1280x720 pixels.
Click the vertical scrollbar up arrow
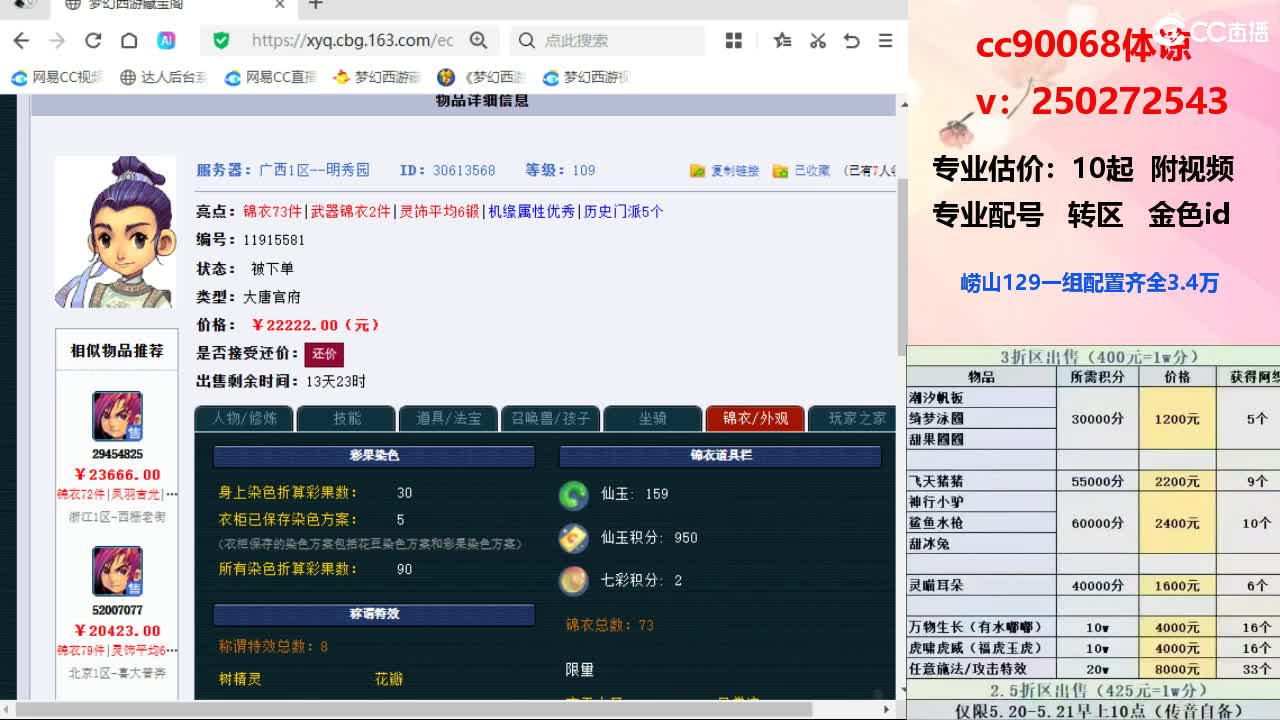903,103
